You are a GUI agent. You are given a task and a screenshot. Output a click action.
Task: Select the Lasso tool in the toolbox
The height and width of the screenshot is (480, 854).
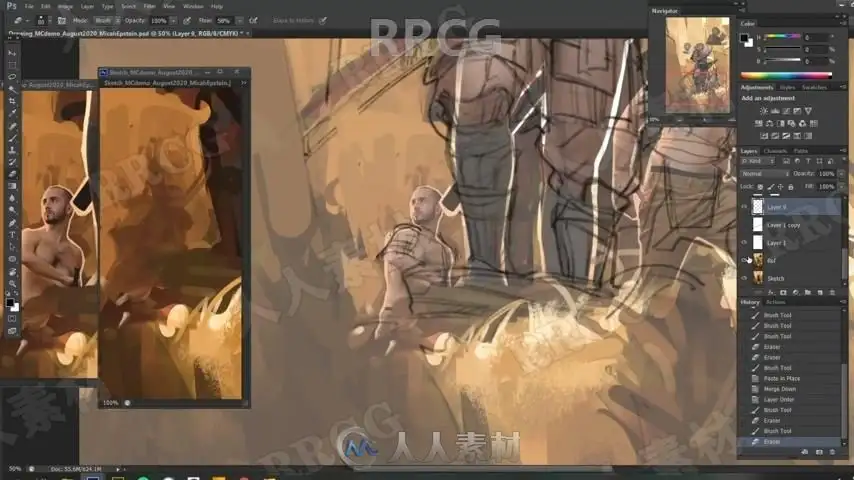tap(12, 77)
